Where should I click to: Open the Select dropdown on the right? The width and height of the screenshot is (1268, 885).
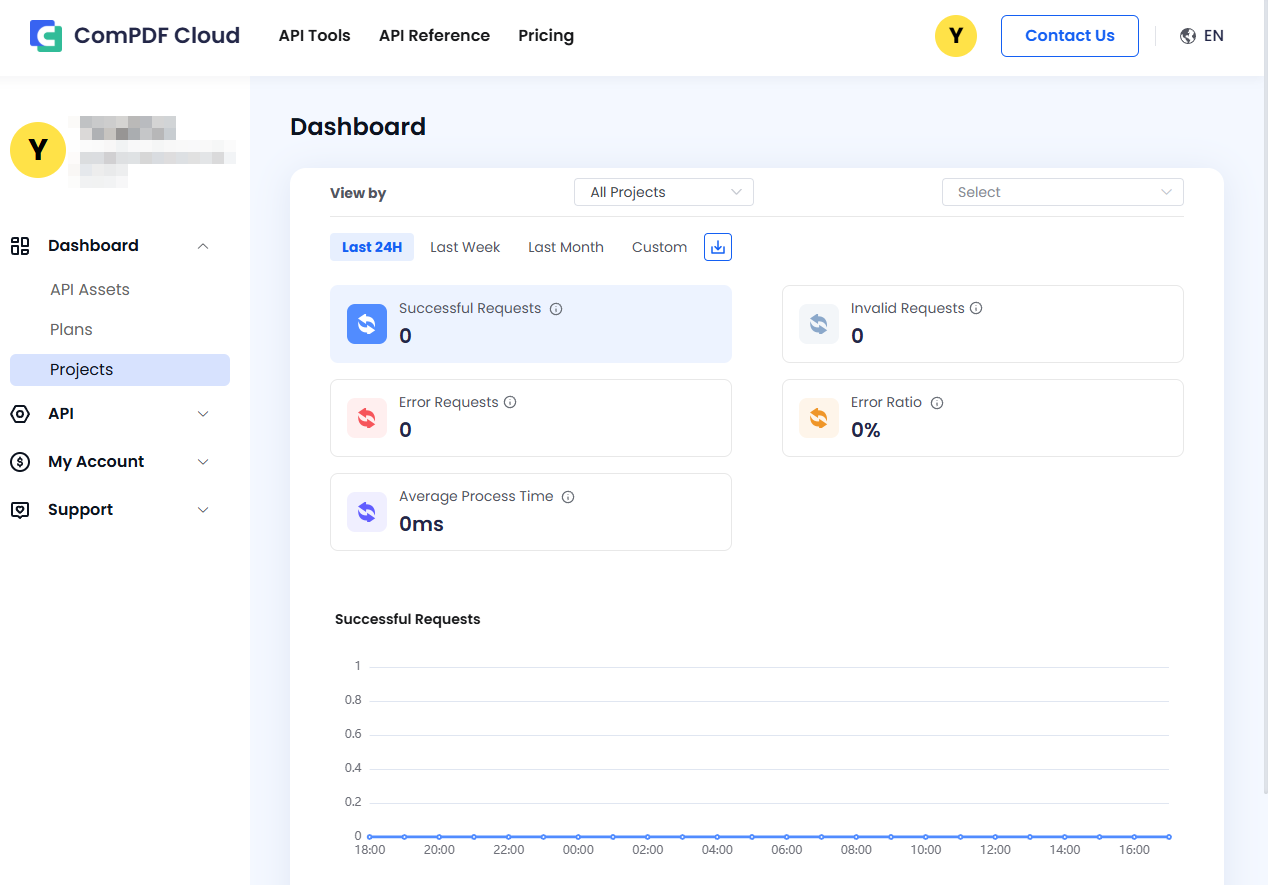pyautogui.click(x=1062, y=191)
